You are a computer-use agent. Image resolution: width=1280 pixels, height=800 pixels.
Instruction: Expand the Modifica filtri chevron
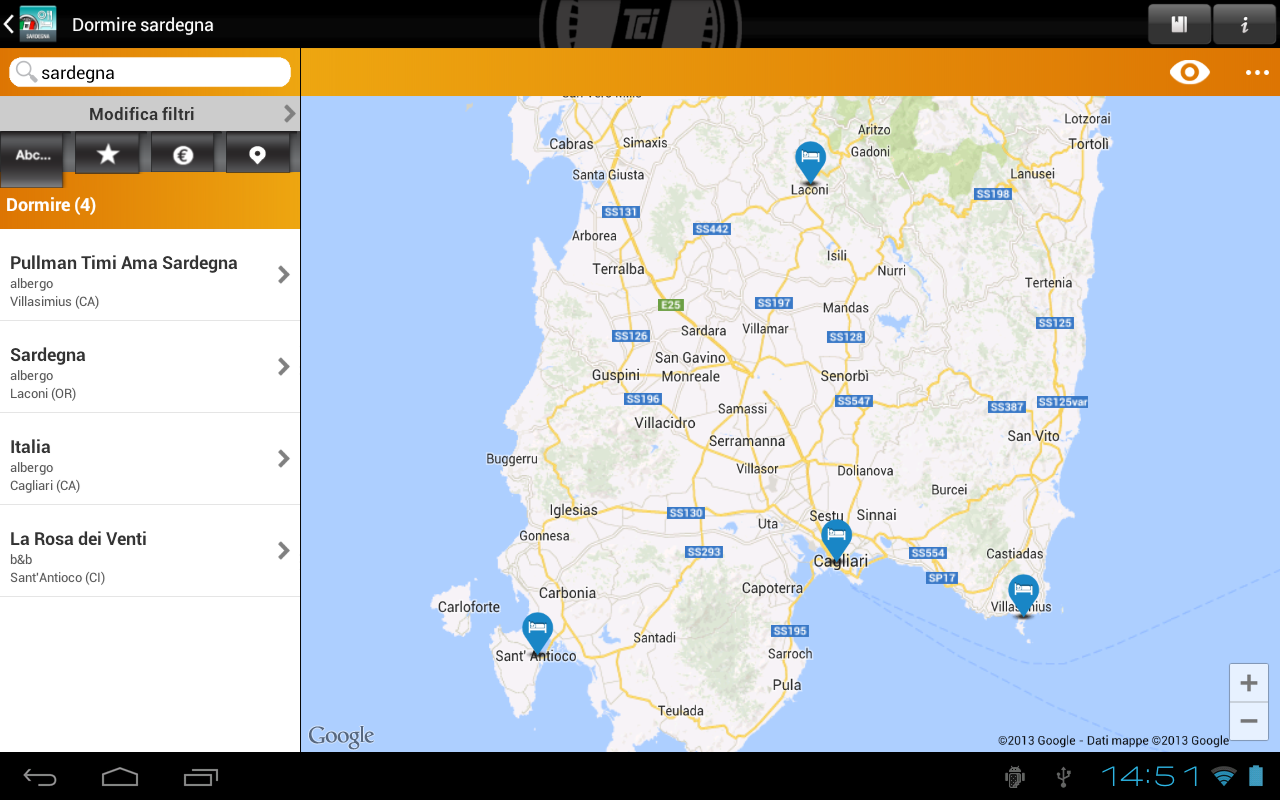pos(289,113)
